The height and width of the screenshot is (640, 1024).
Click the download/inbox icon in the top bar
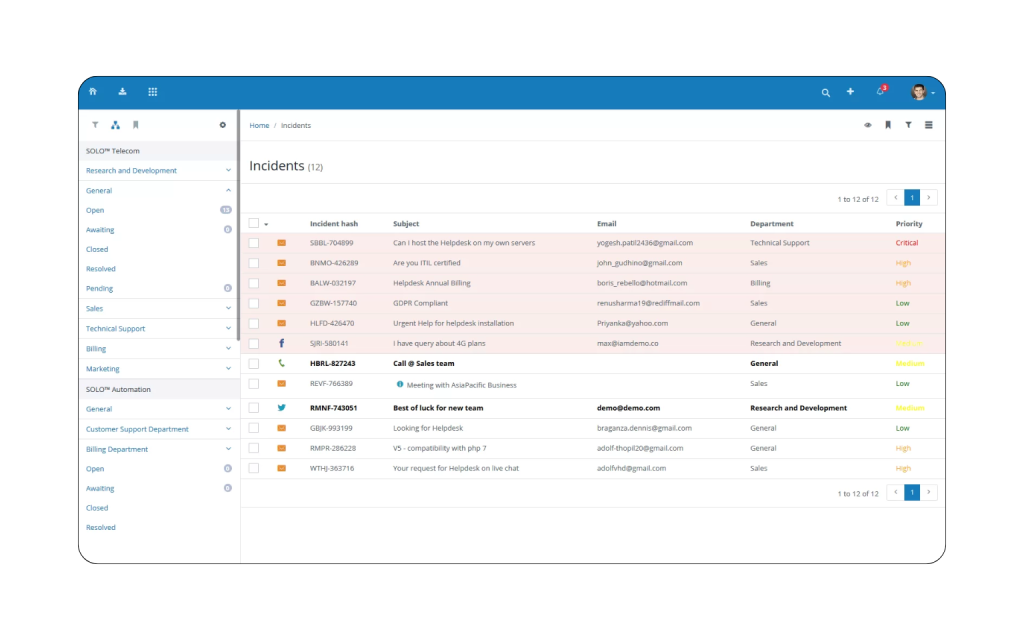(x=122, y=91)
